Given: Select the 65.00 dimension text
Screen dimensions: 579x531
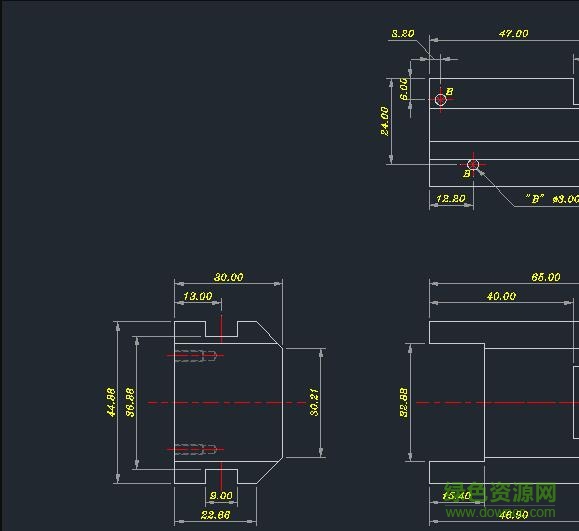Looking at the screenshot, I should click(546, 277).
